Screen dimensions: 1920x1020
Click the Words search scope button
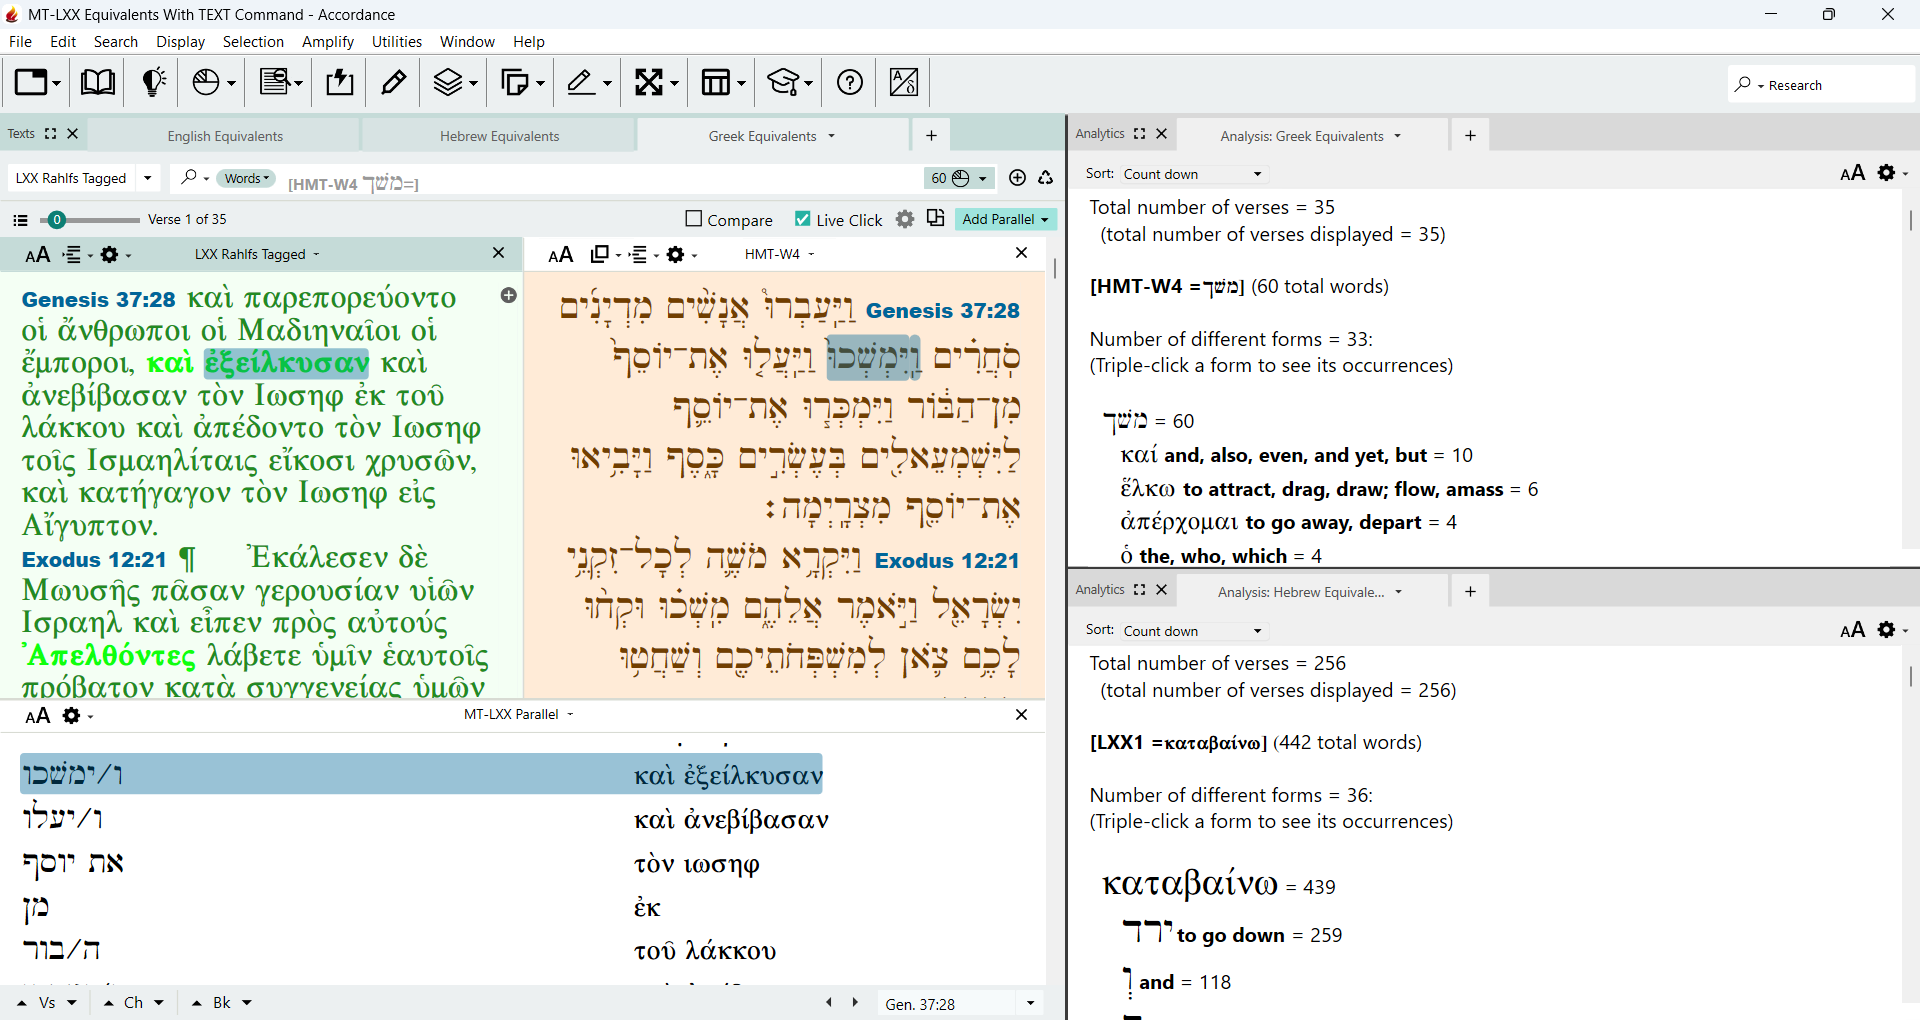(246, 178)
